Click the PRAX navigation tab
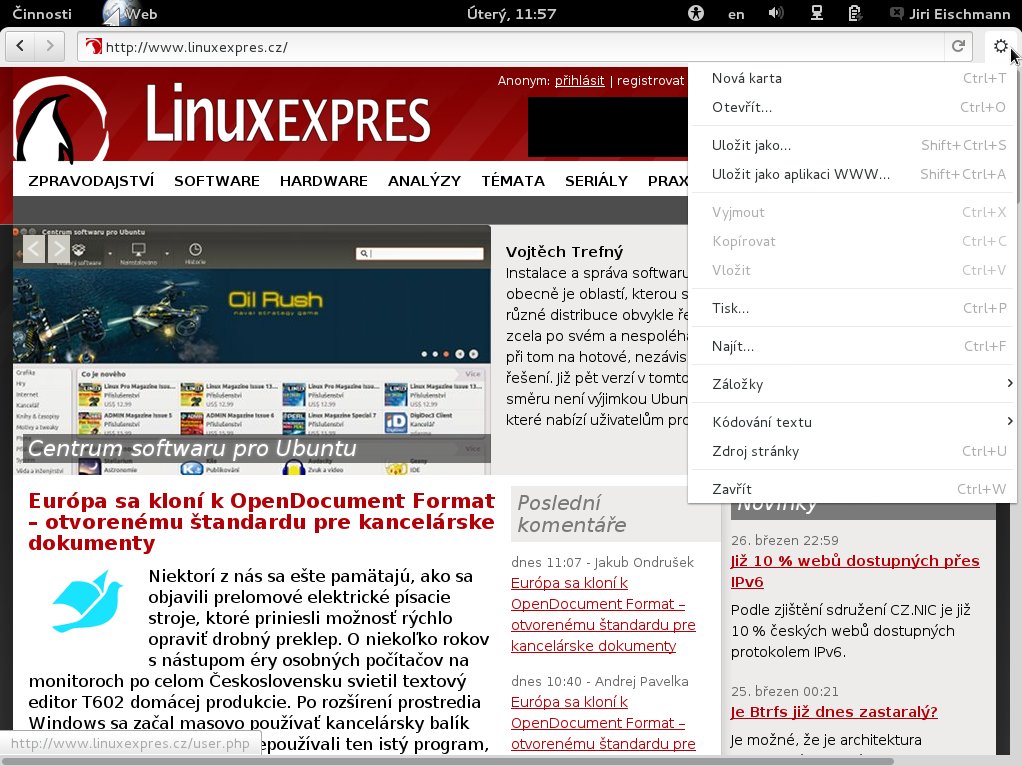 click(667, 181)
